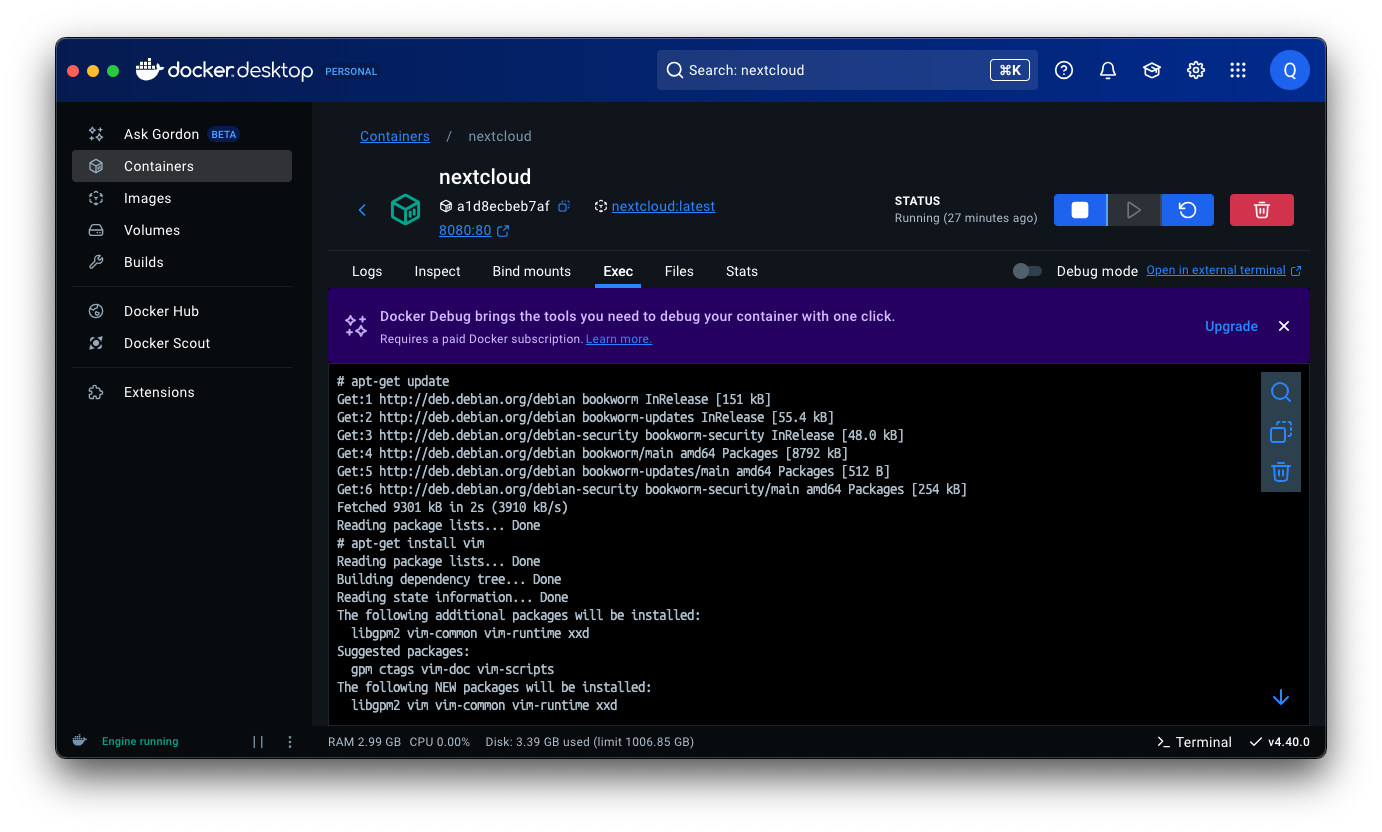Screen dimensions: 1382x832
Task: Clear the terminal with trash icon
Action: (1281, 472)
